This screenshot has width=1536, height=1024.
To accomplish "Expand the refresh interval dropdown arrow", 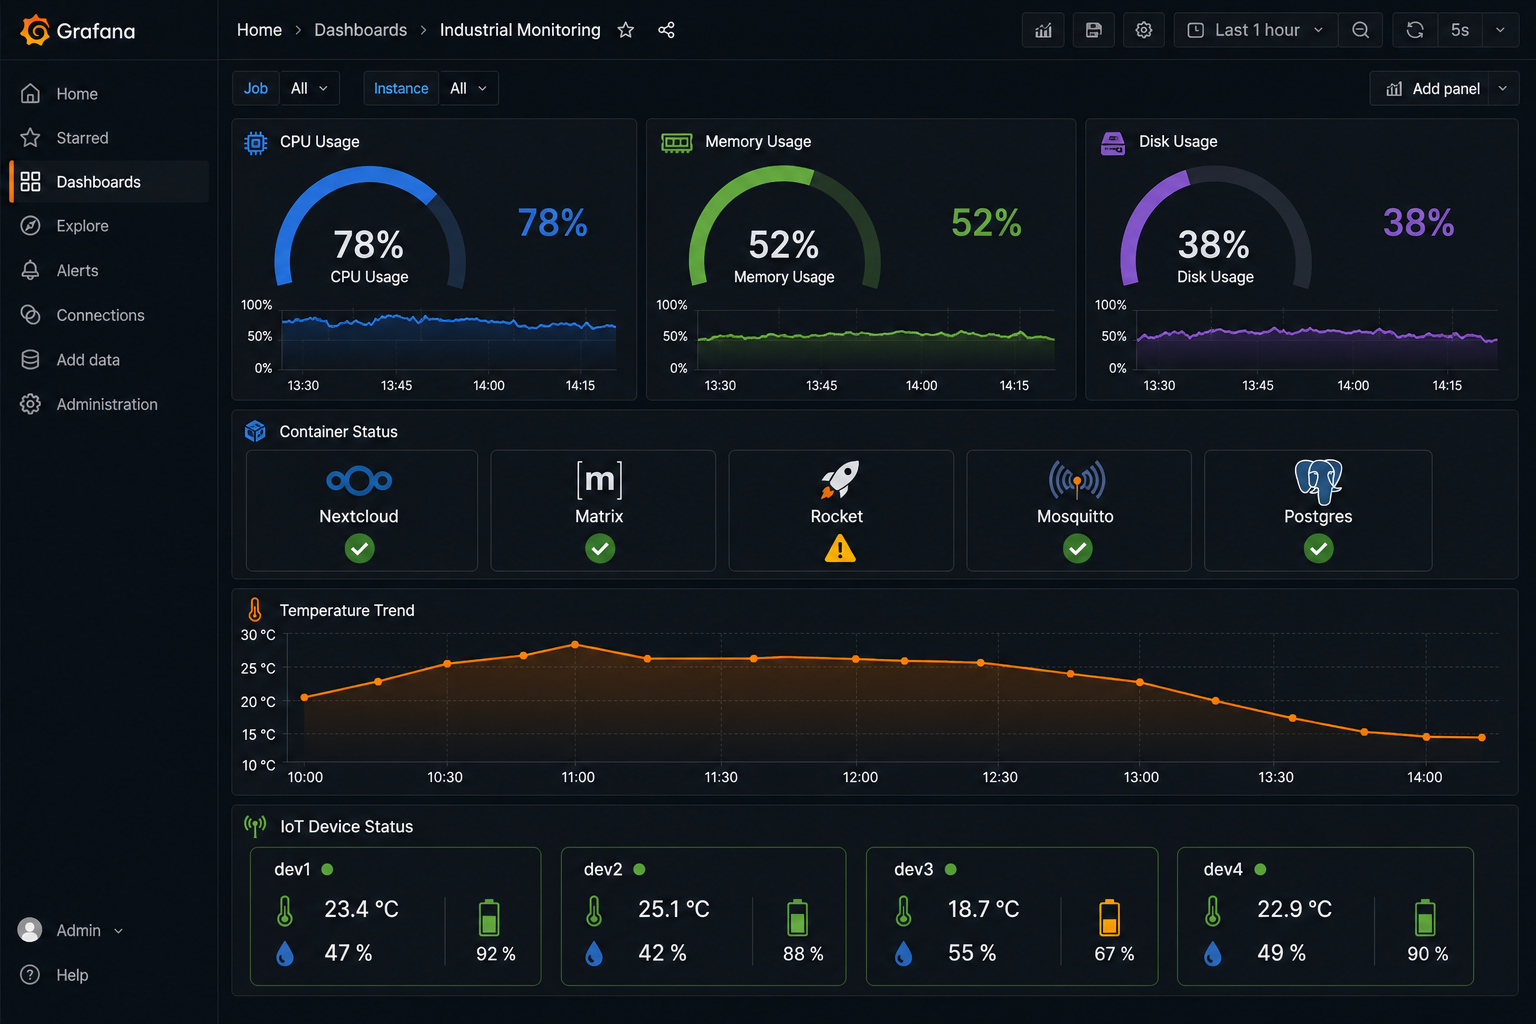I will pos(1500,30).
